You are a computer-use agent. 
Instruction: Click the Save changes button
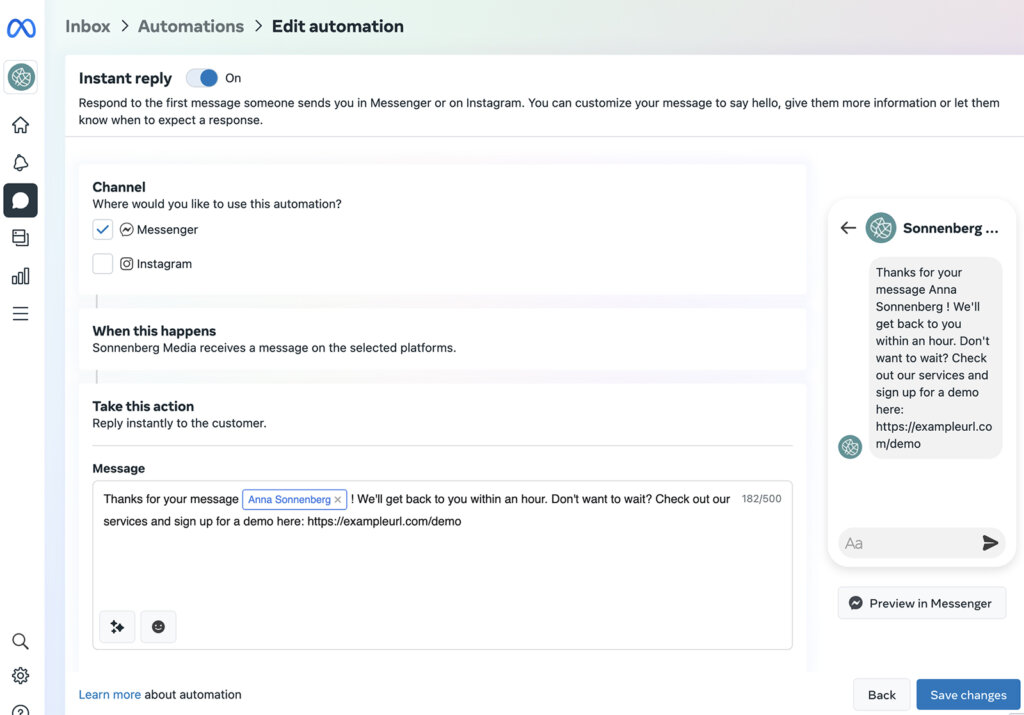[x=967, y=694]
